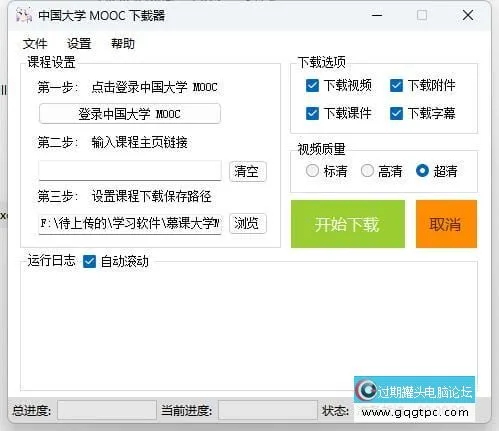Click the 浏览 button

click(248, 223)
